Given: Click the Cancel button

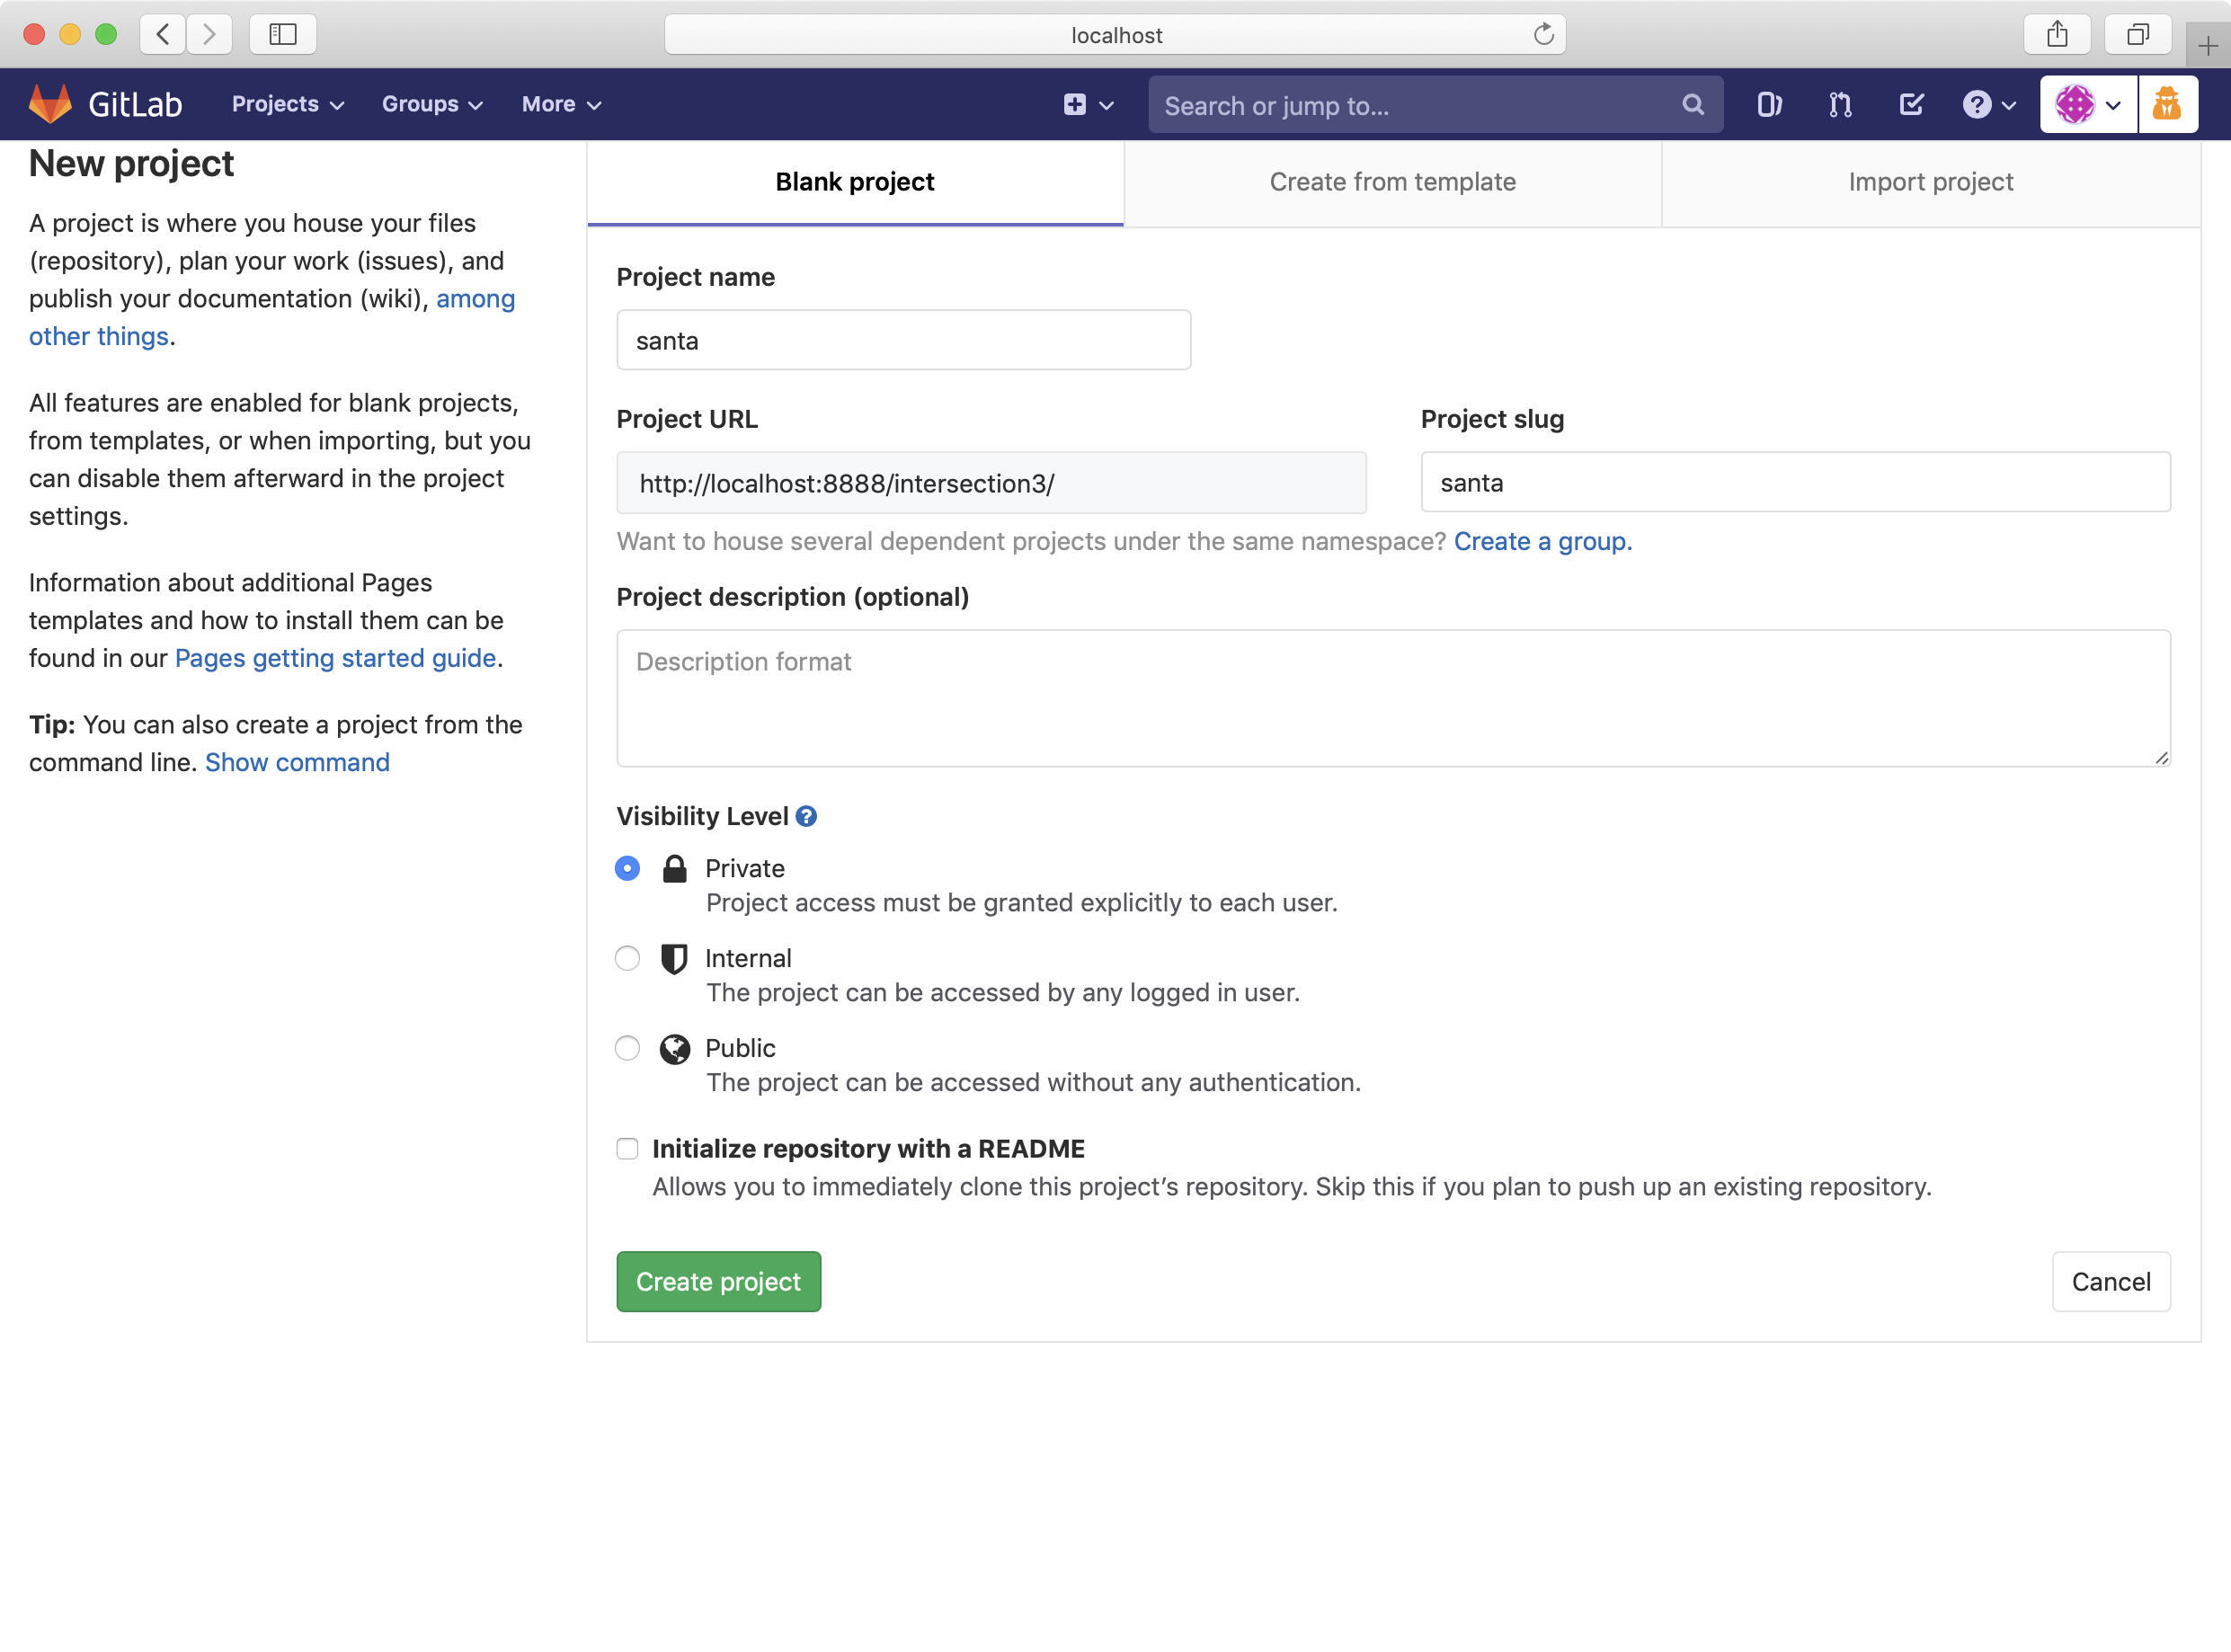Looking at the screenshot, I should [2111, 1282].
